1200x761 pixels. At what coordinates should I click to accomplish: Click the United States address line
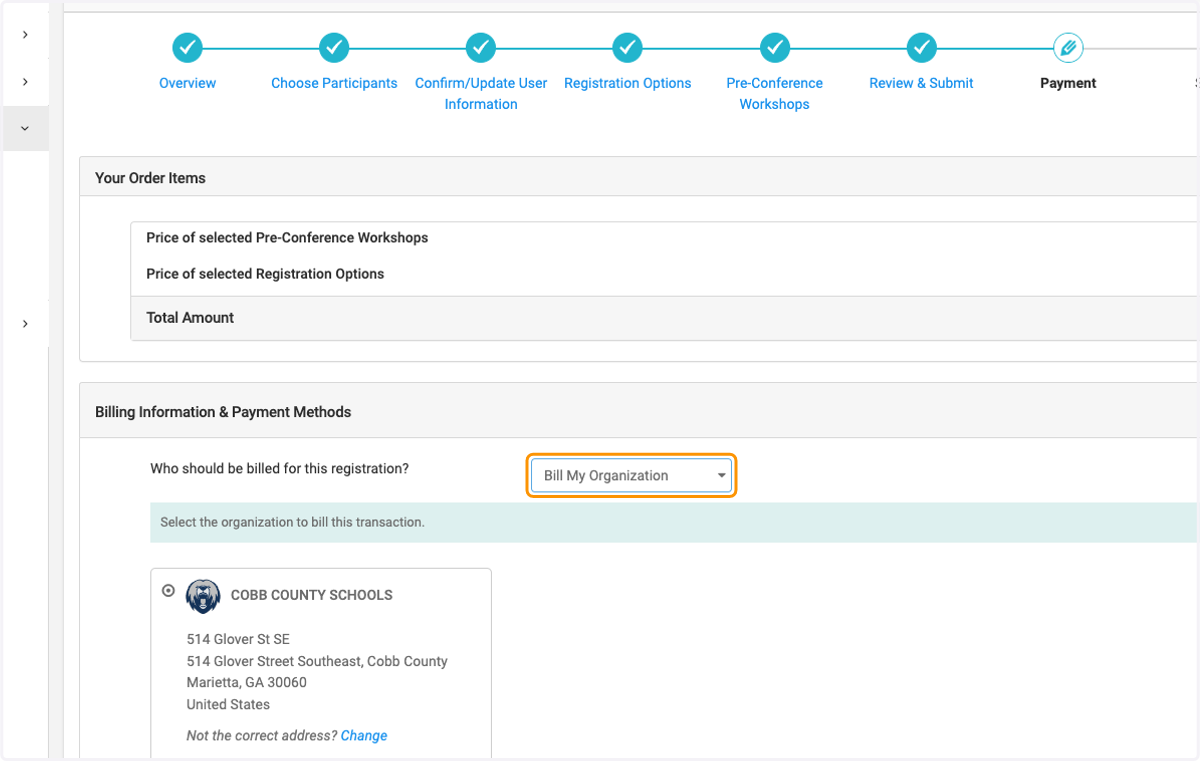pyautogui.click(x=228, y=704)
